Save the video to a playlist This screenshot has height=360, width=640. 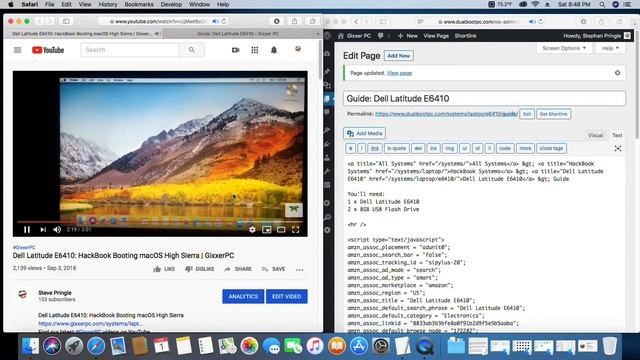click(273, 269)
